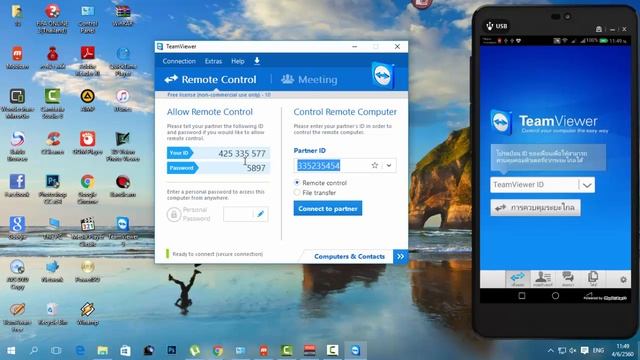The width and height of the screenshot is (640, 360).
Task: Open Photoshop CC desktop shortcut
Action: click(53, 188)
